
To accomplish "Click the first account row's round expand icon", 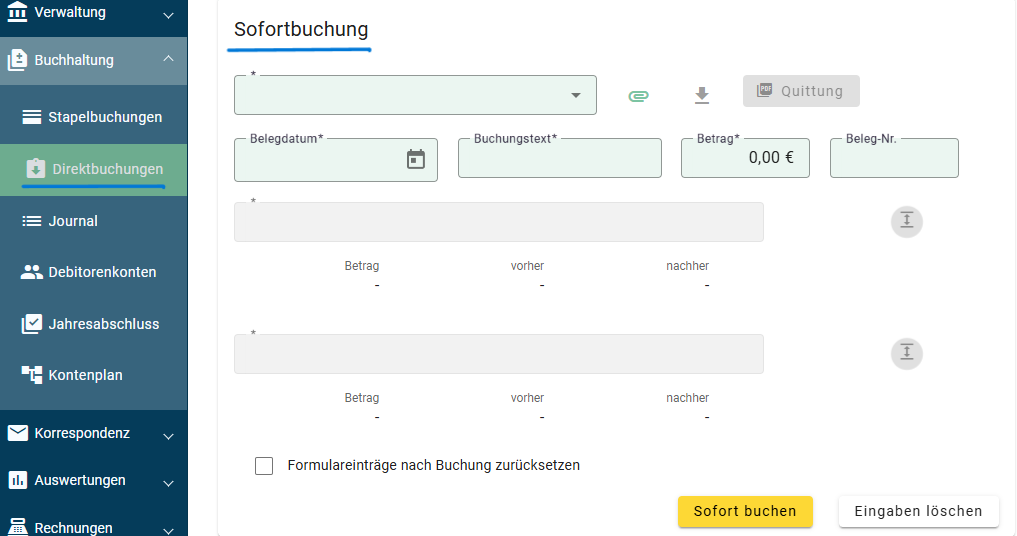I will point(906,222).
